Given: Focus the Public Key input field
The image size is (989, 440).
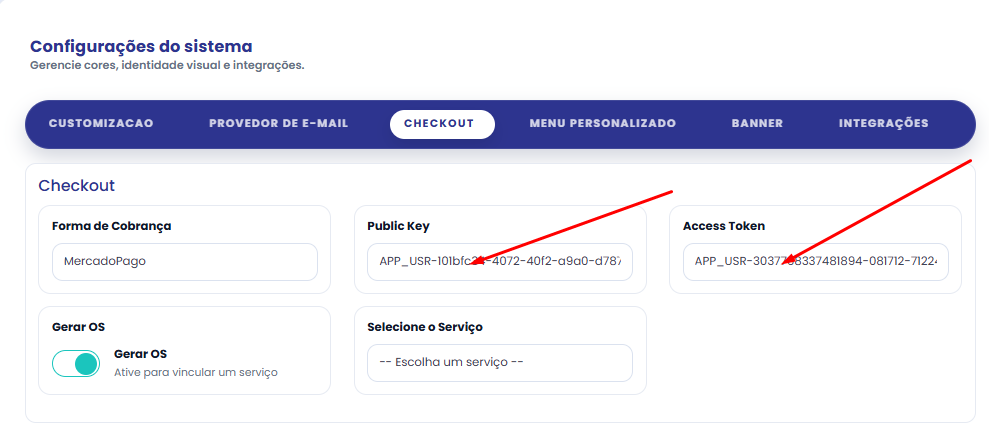Looking at the screenshot, I should (500, 262).
